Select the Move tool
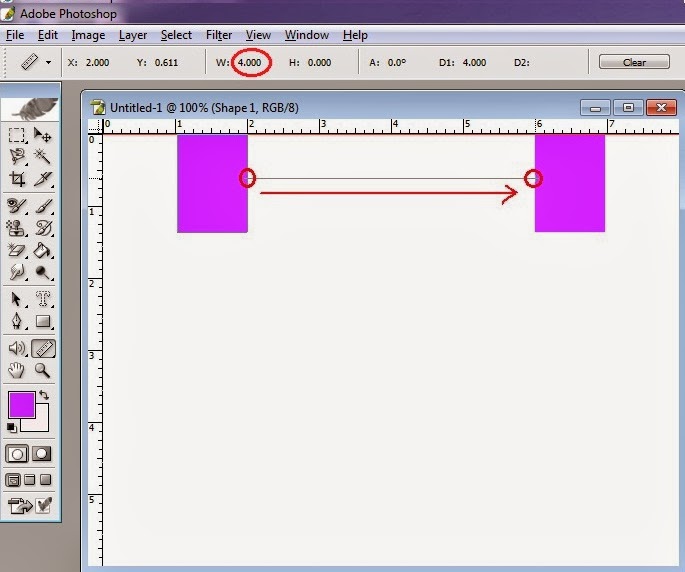 pyautogui.click(x=43, y=135)
